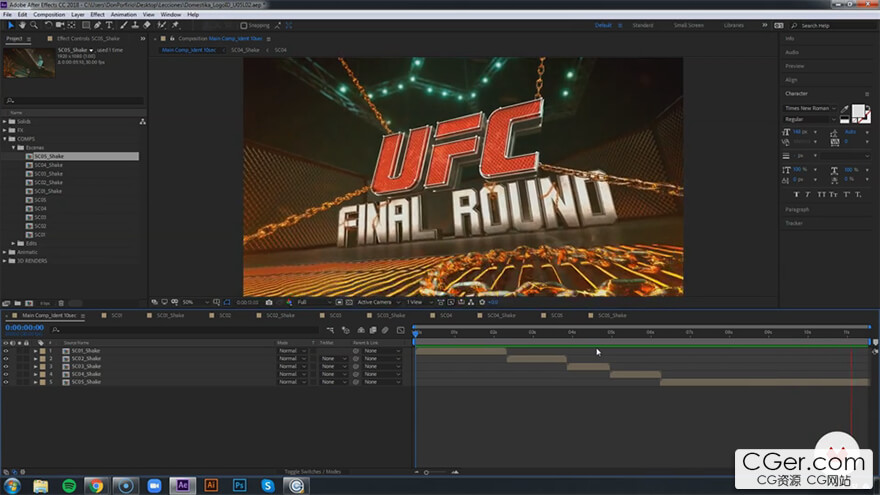Click the timeline zoom slider
This screenshot has height=495, width=880.
click(436, 472)
